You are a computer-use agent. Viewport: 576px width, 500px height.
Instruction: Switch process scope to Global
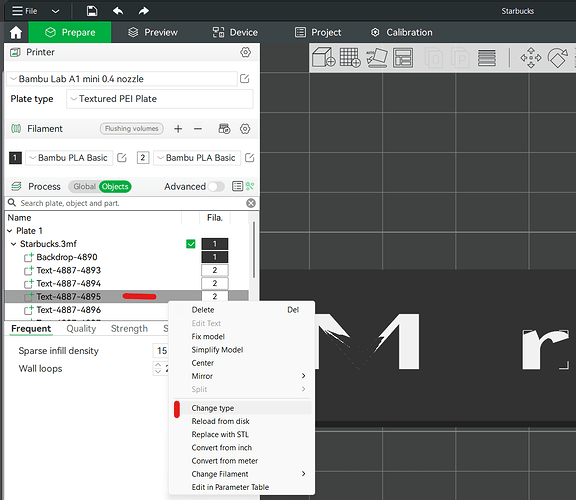pyautogui.click(x=84, y=187)
